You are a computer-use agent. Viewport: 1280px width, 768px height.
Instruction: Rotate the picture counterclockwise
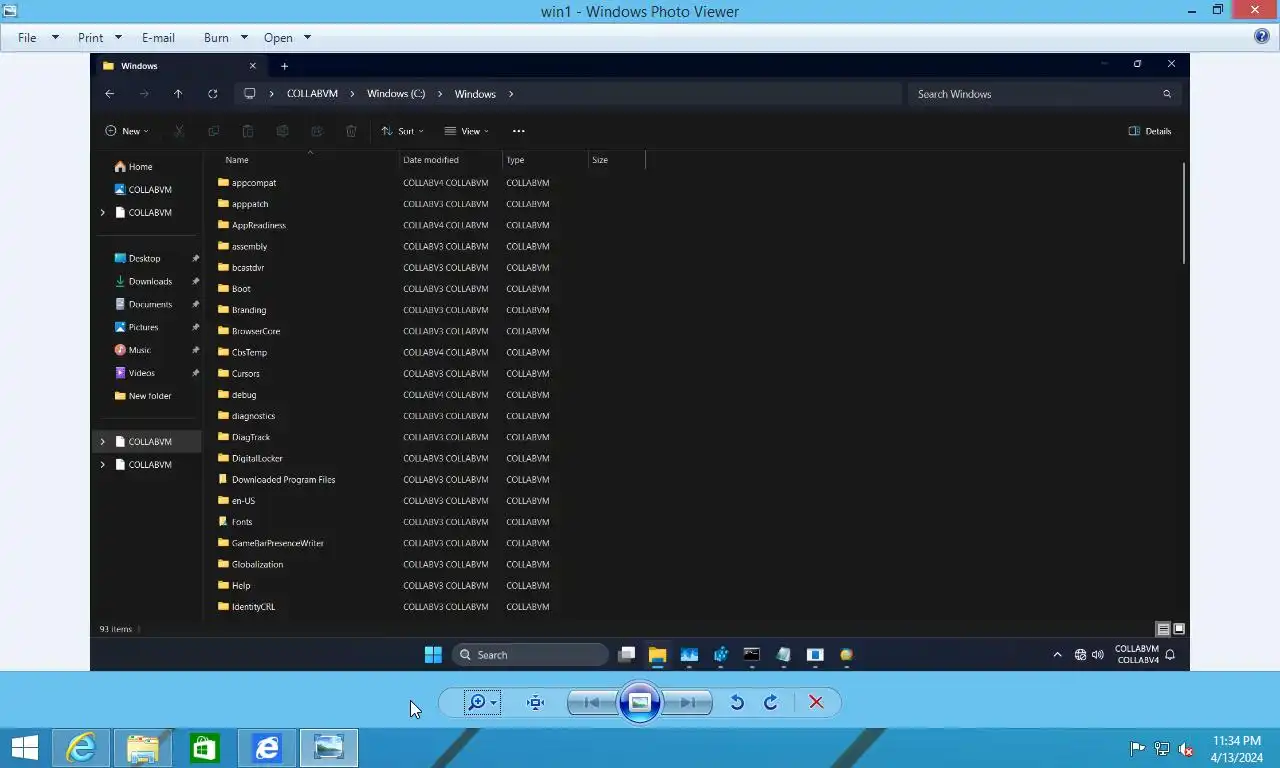tap(737, 702)
